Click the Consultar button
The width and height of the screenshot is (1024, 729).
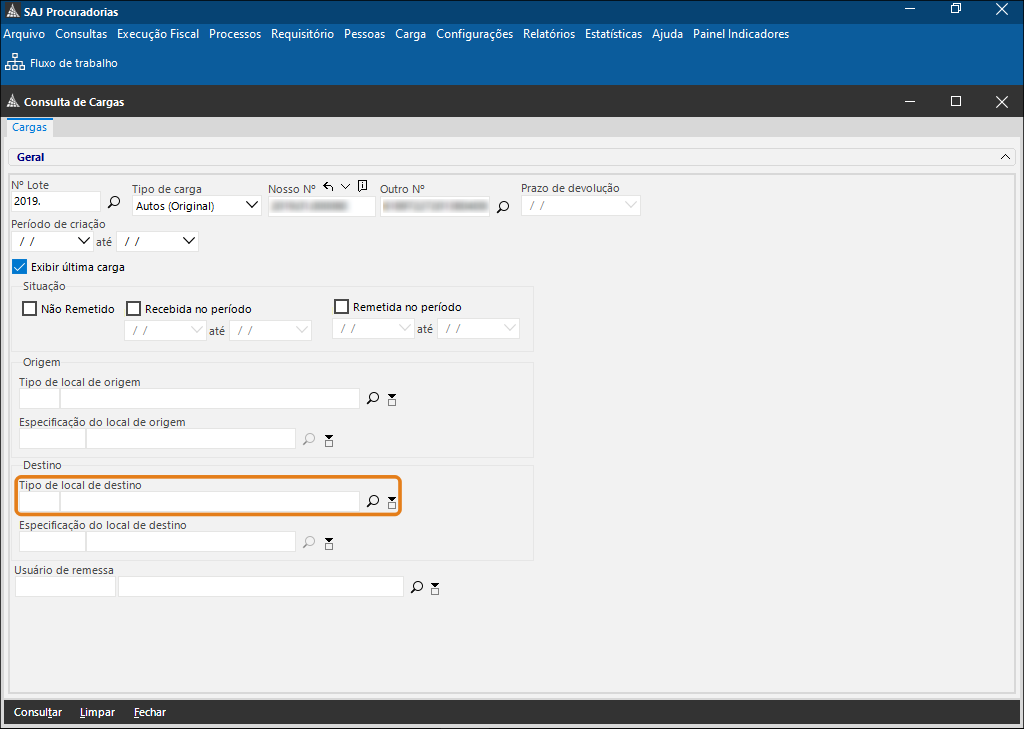point(38,712)
